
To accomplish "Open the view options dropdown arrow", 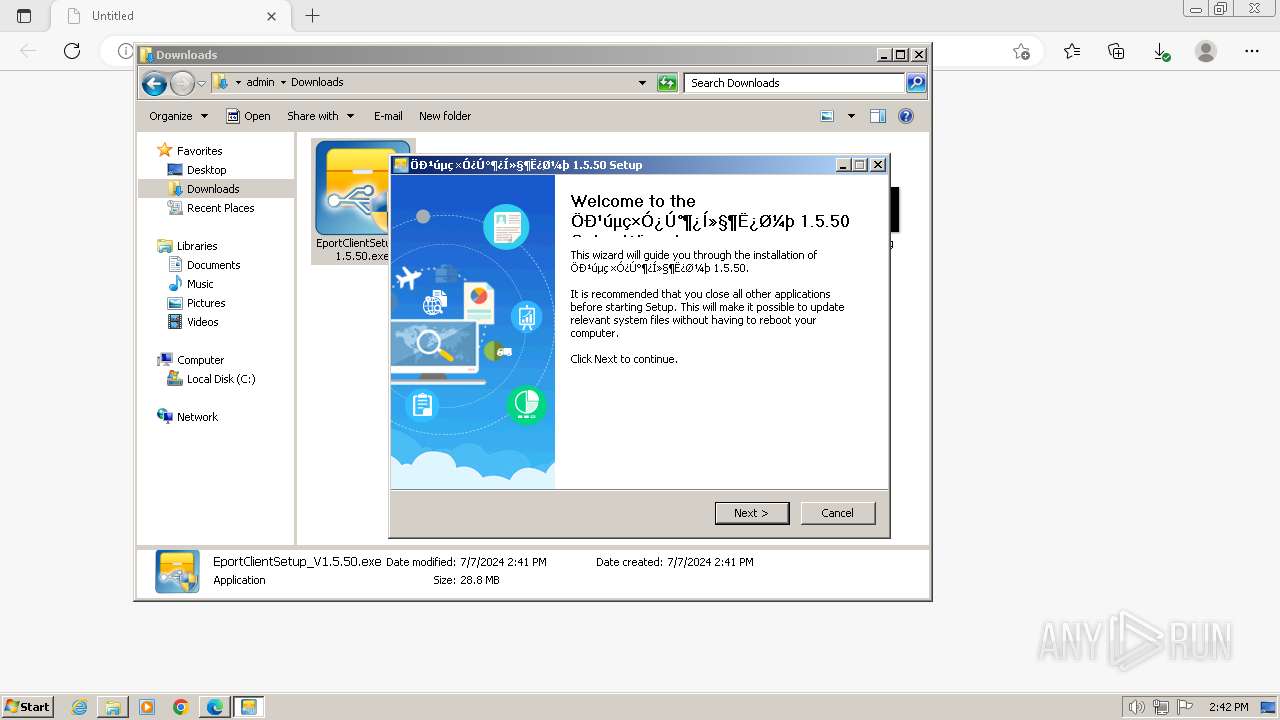I will click(x=851, y=116).
